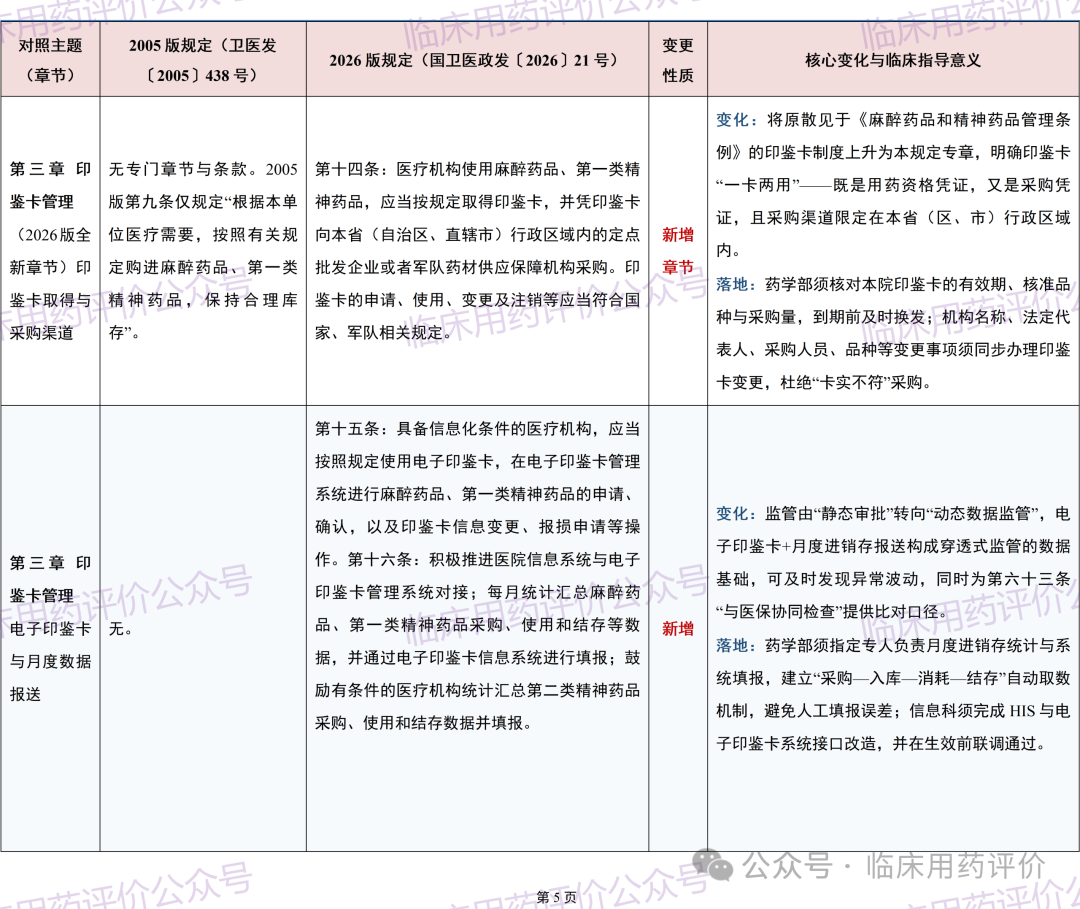Viewport: 1080px width, 909px height.
Task: Click the second row's blue '落地：' label
Action: pos(736,645)
